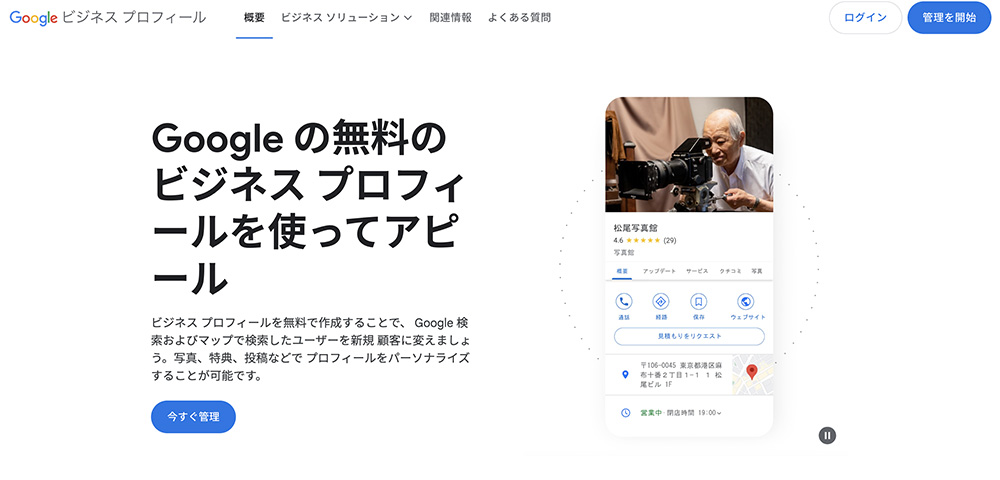This screenshot has width=1000, height=480.
Task: Pause the phone mockup animation
Action: pyautogui.click(x=827, y=436)
